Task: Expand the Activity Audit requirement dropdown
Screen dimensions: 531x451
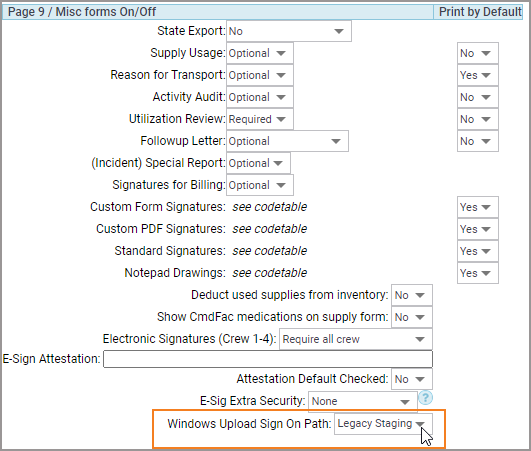Action: click(x=260, y=97)
